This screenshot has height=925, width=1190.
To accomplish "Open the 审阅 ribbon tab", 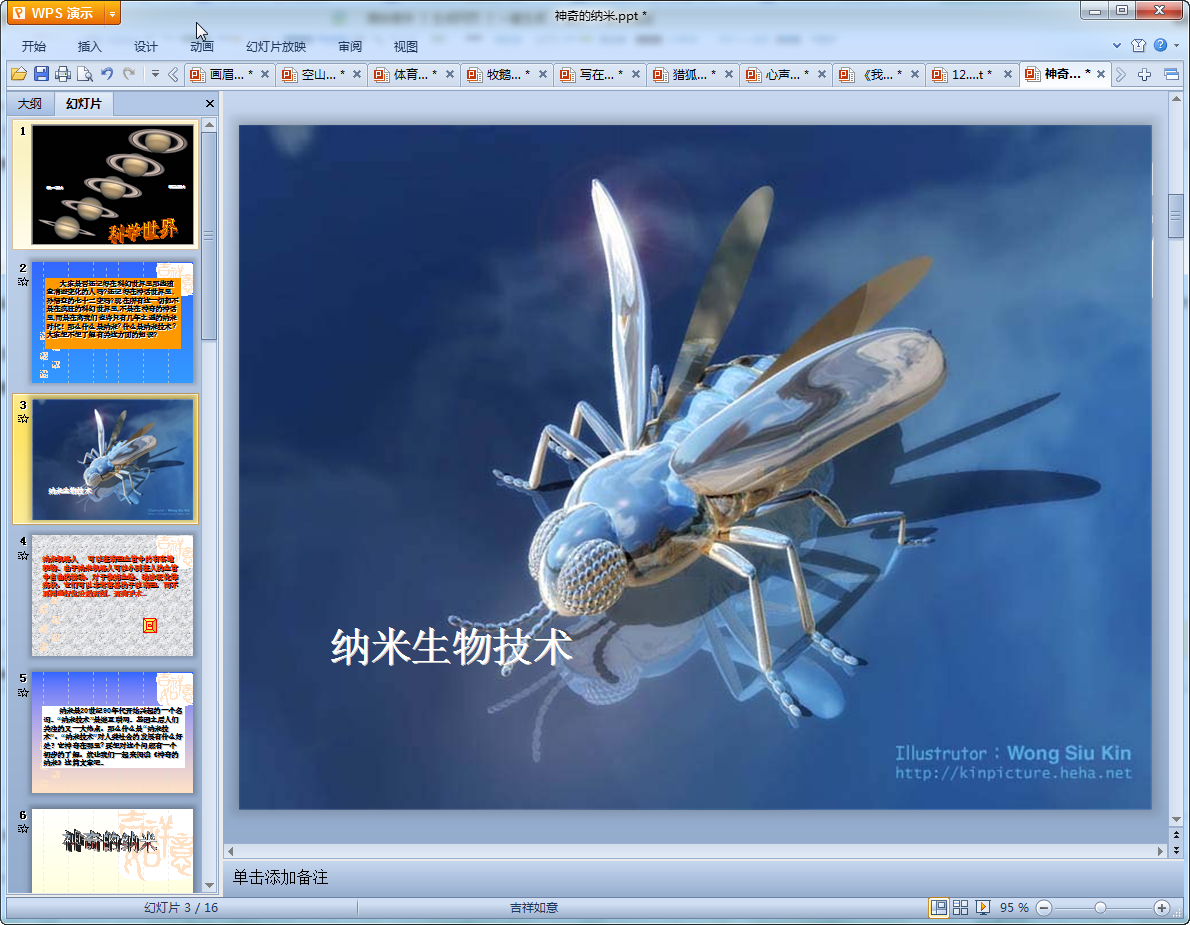I will [350, 46].
